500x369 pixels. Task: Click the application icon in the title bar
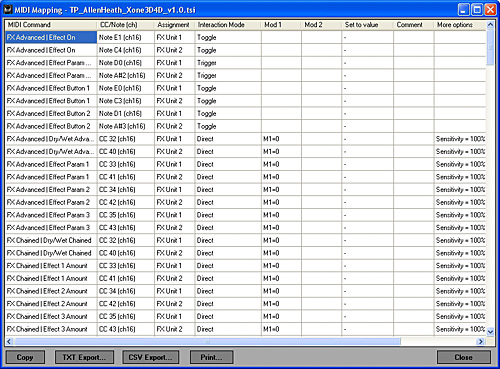8,9
